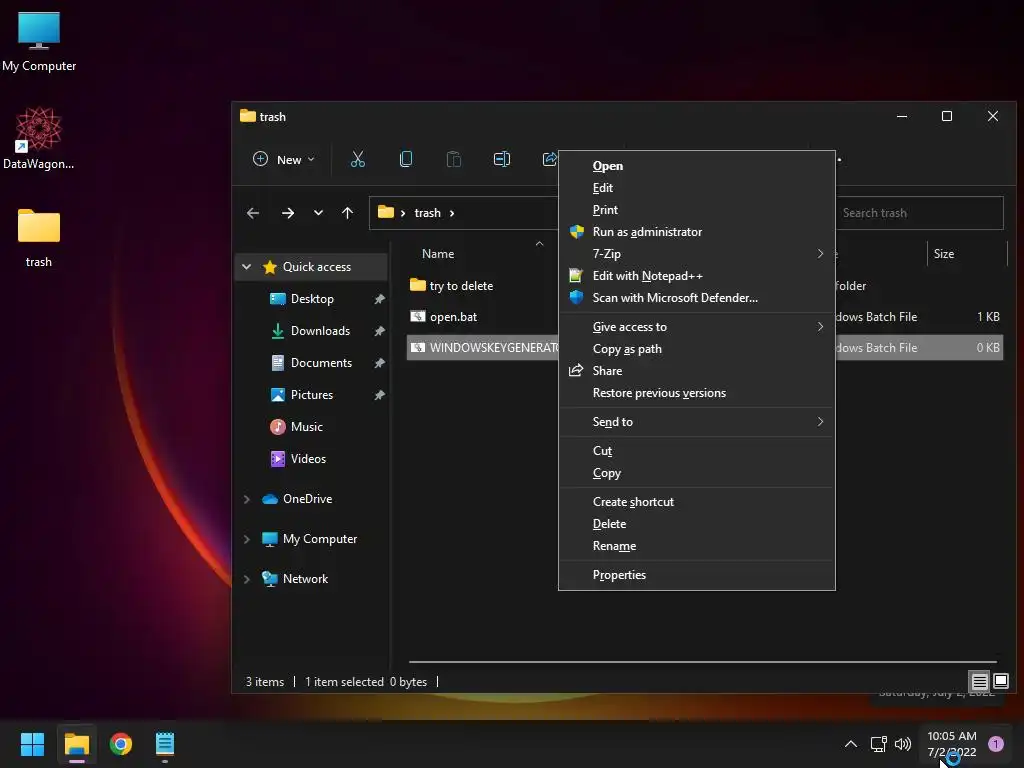
Task: Expand the OneDrive tree node
Action: pos(246,499)
